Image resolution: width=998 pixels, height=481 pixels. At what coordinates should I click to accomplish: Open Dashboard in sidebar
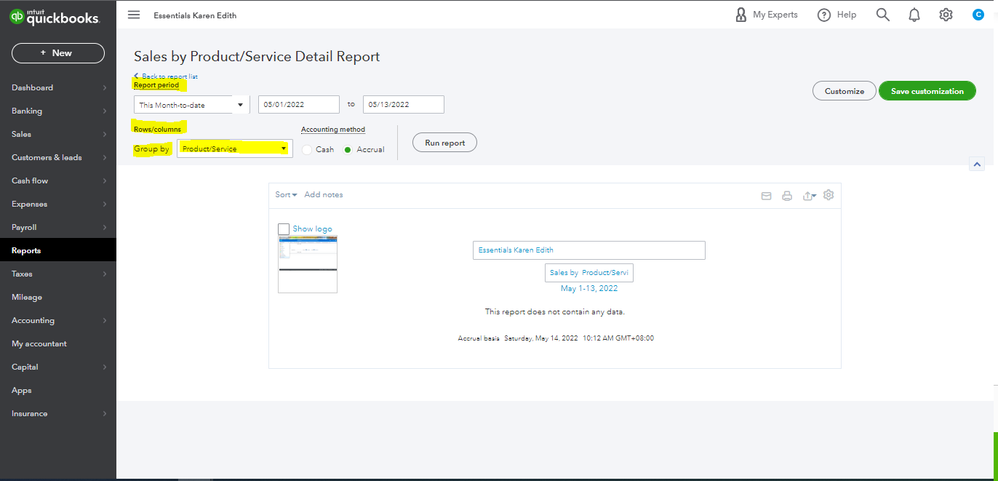click(32, 88)
